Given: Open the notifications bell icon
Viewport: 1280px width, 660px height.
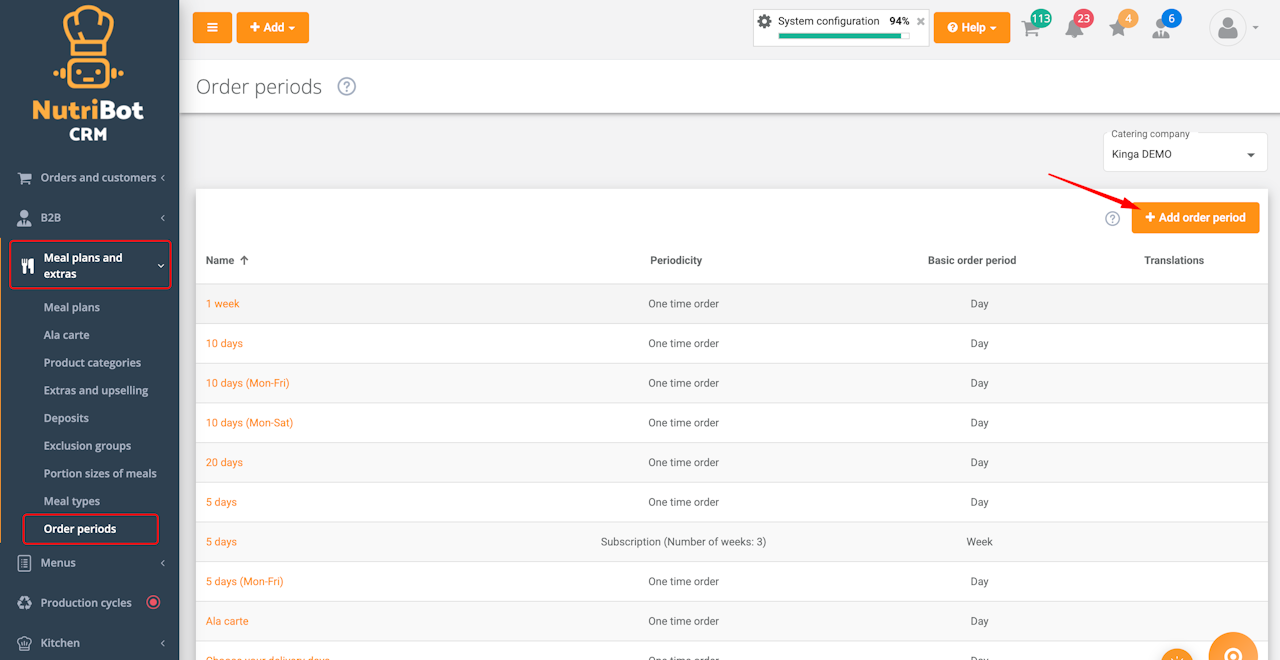Looking at the screenshot, I should [1074, 28].
